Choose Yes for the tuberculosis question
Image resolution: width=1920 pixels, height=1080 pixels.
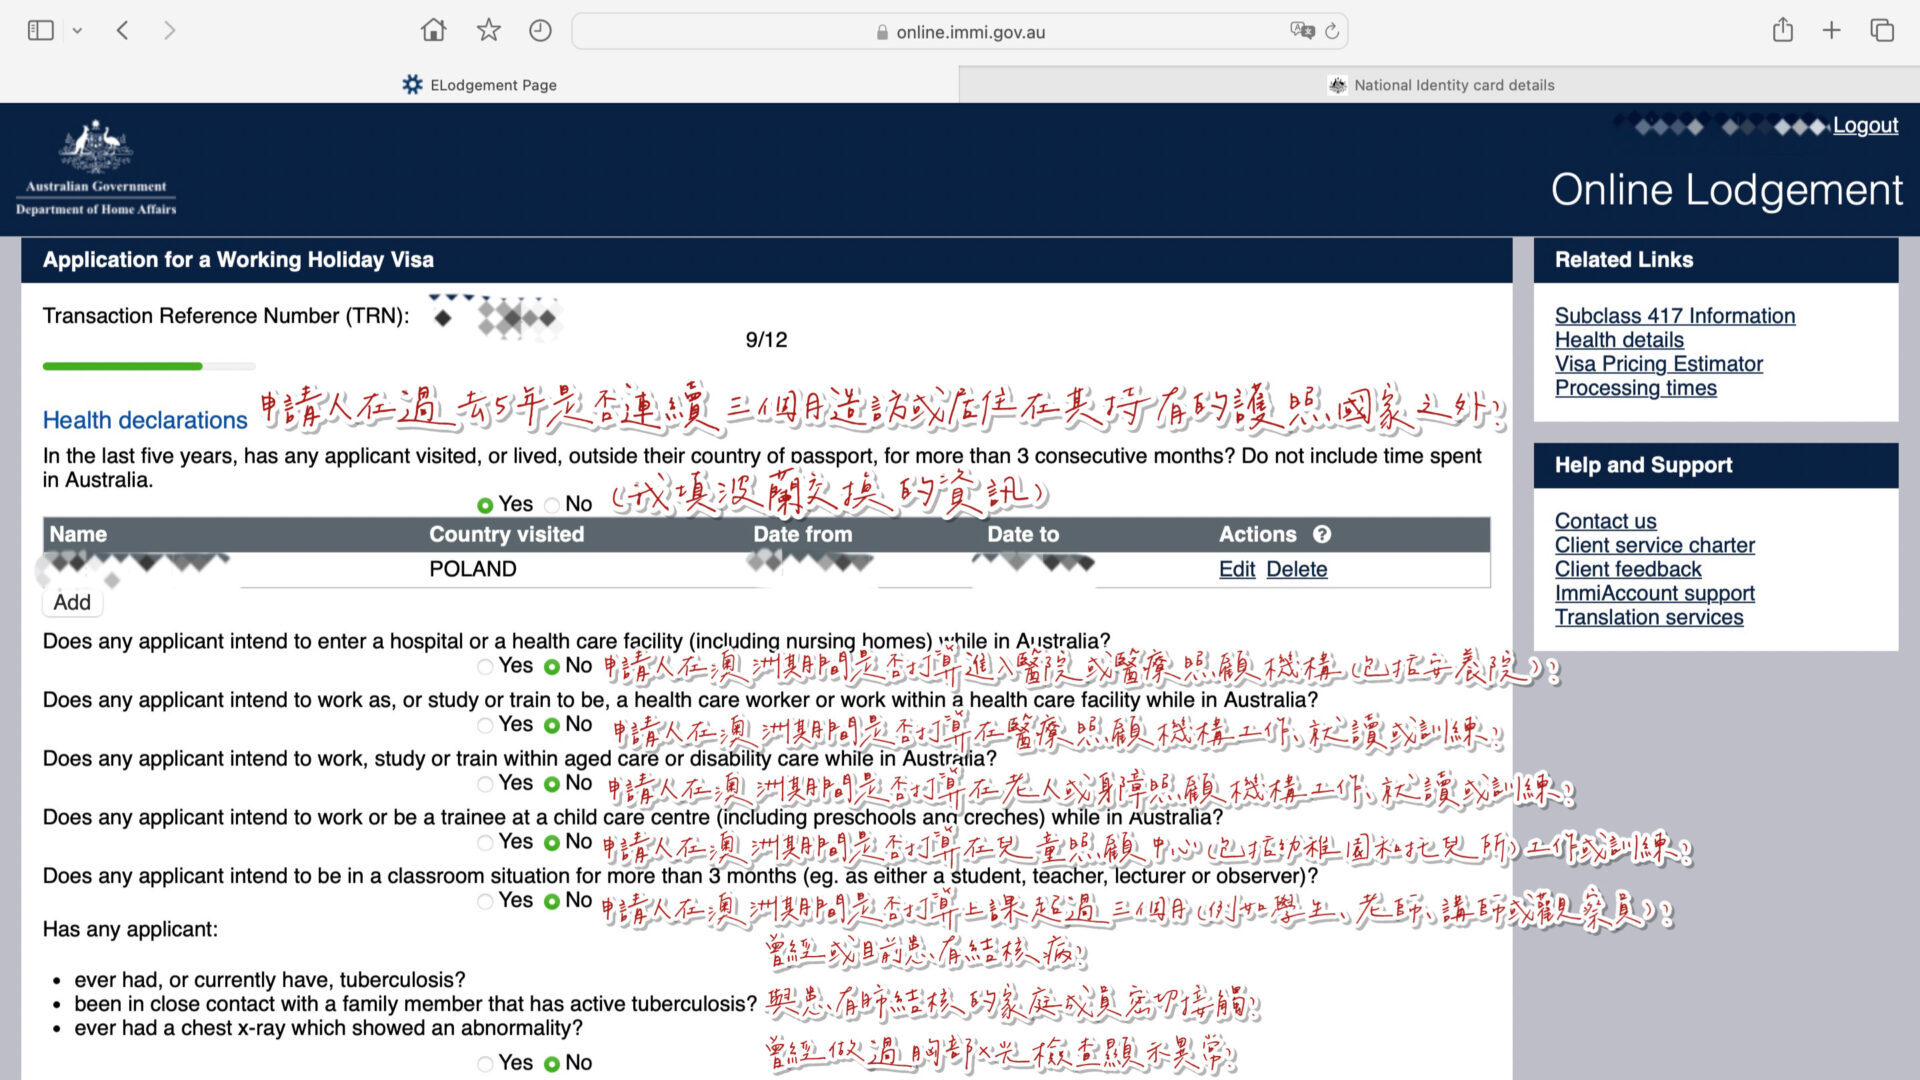tap(485, 1064)
